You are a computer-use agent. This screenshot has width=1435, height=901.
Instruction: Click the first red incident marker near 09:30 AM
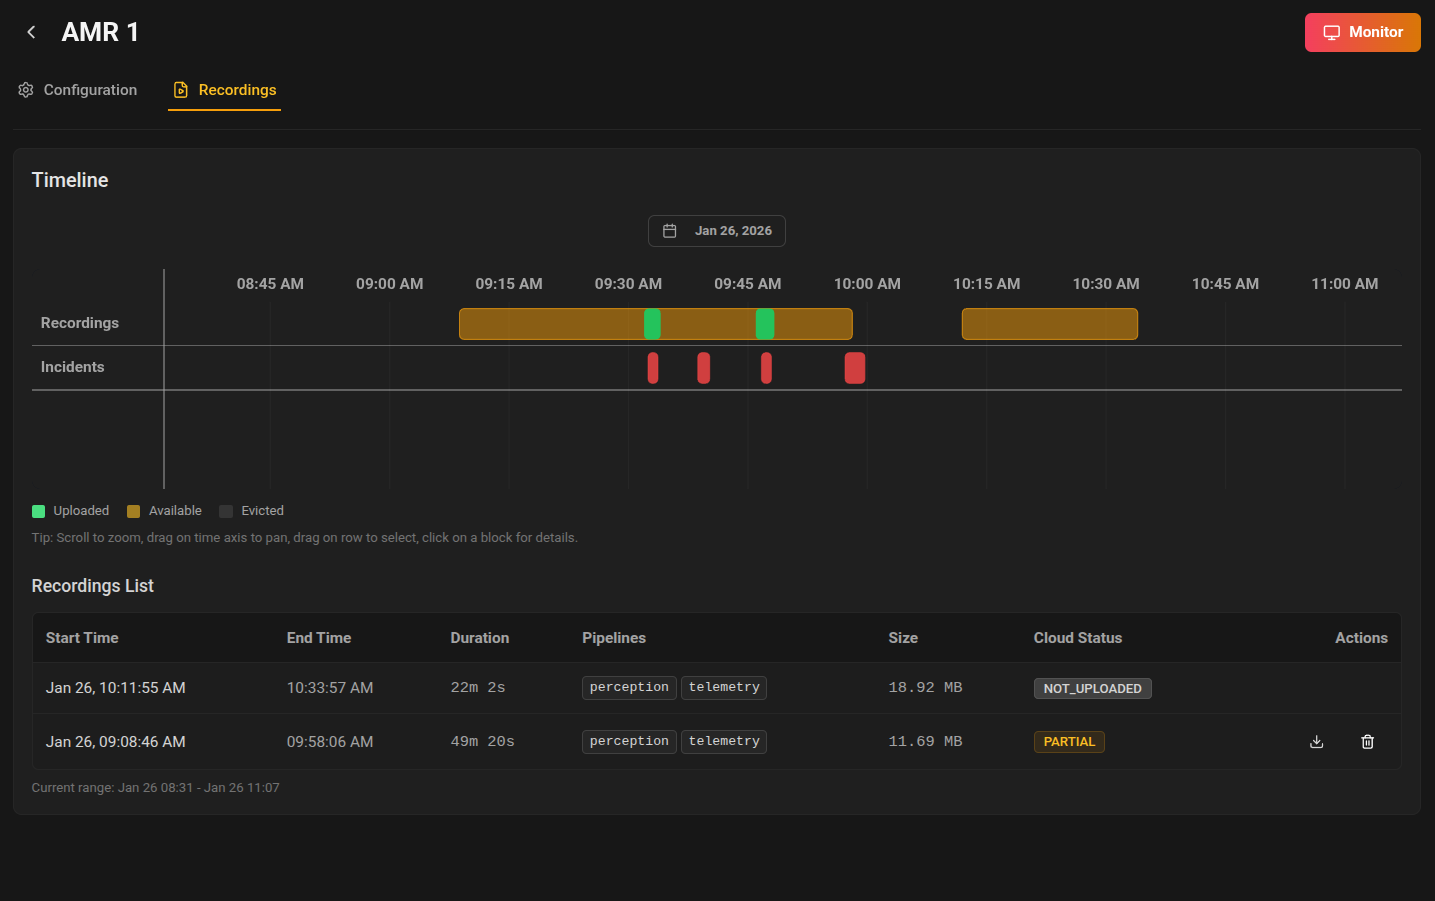pos(653,368)
